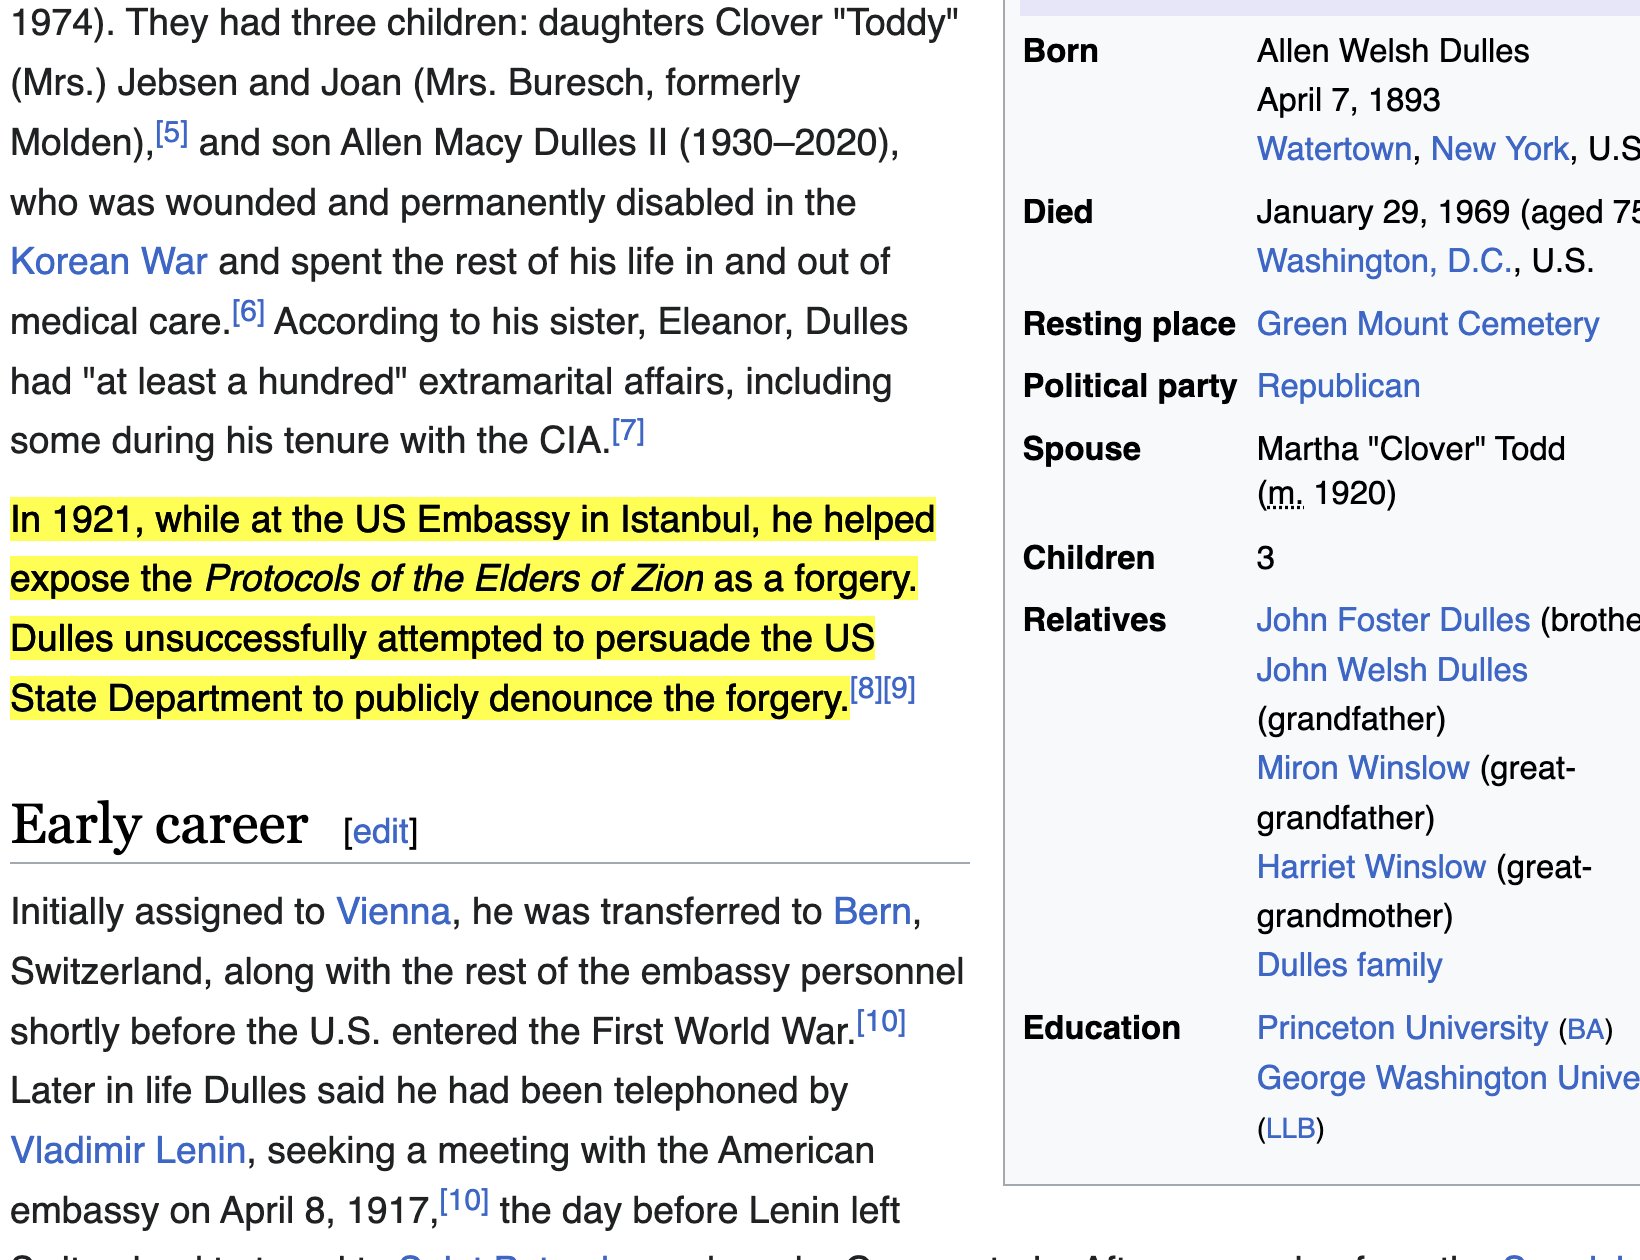Open the Korean War article link
Image resolution: width=1640 pixels, height=1260 pixels.
(x=108, y=262)
